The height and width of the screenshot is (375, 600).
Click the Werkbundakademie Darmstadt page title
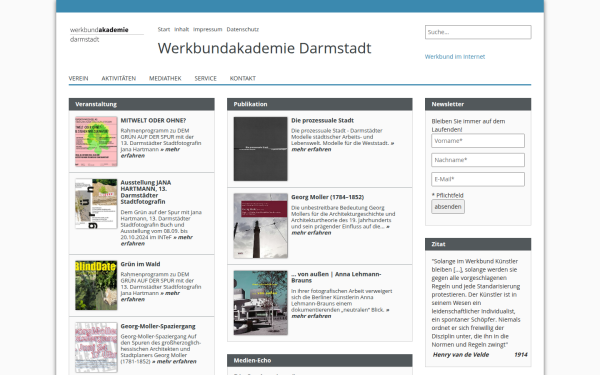(x=264, y=48)
